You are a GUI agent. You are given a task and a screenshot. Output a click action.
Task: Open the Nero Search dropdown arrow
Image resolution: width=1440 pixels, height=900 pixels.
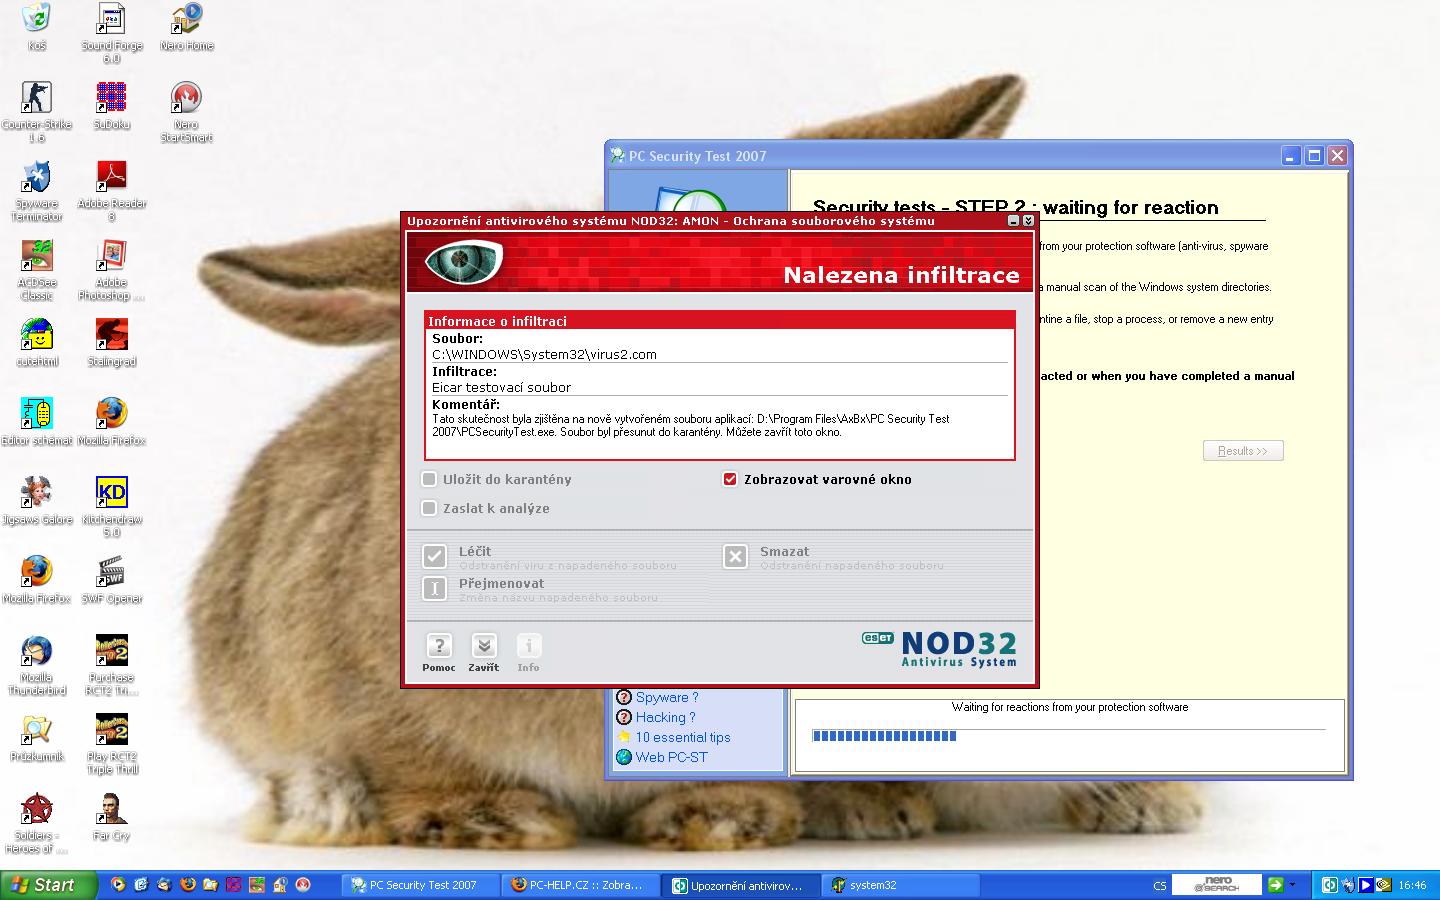click(1292, 885)
